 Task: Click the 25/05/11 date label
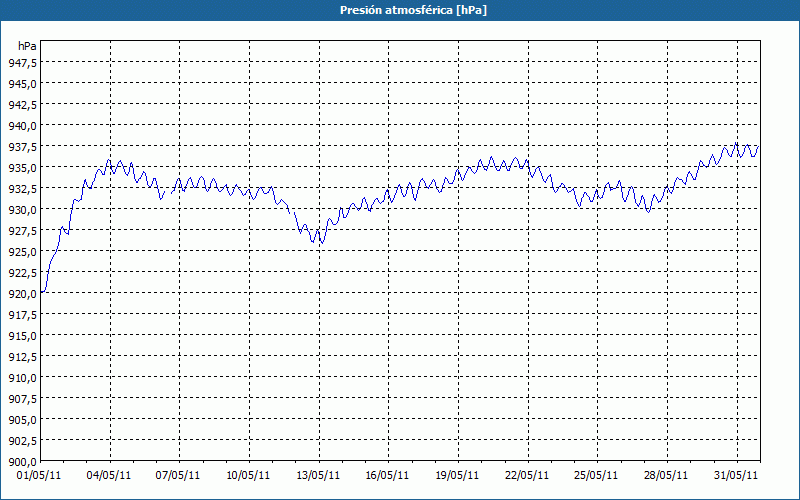coord(596,476)
